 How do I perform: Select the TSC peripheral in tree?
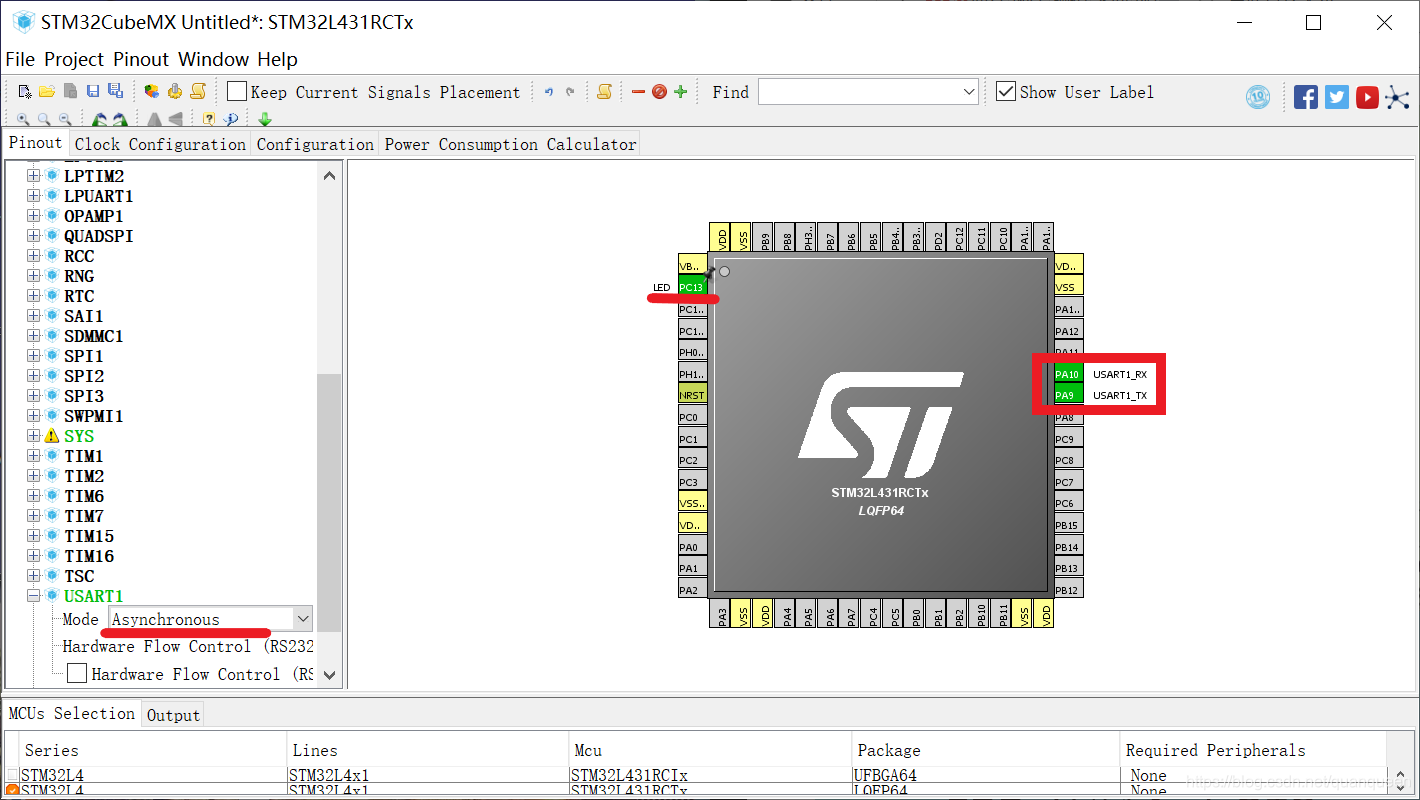(x=79, y=576)
